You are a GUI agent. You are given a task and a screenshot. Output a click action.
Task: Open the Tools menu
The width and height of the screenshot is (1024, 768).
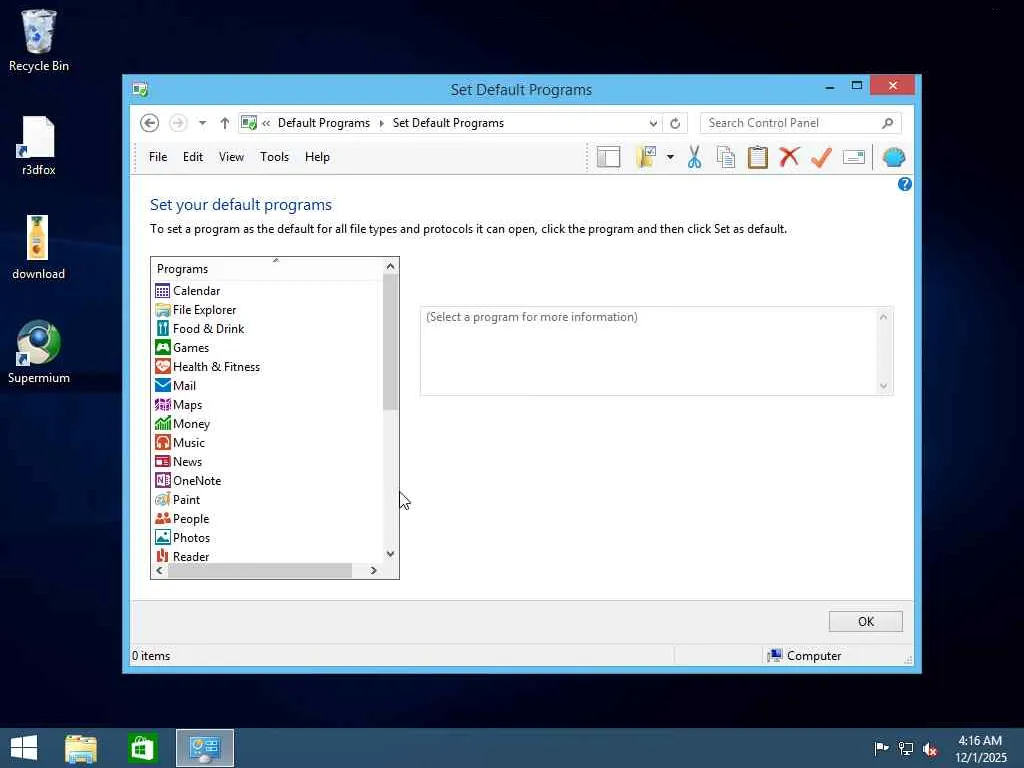coord(274,157)
